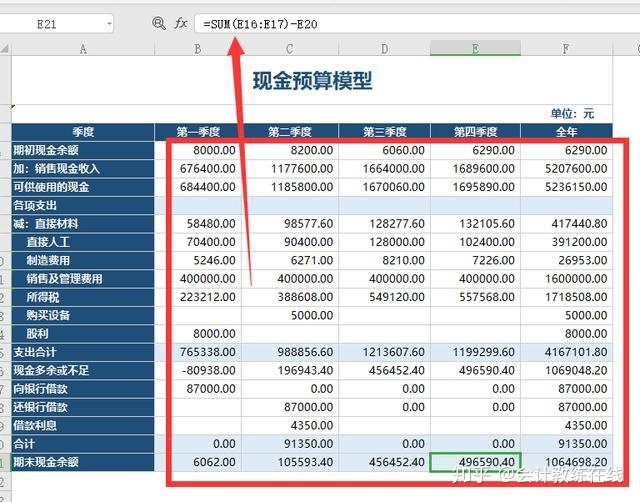Click the zoom magnifier icon beside formula bar
This screenshot has height=502, width=640.
click(x=159, y=23)
